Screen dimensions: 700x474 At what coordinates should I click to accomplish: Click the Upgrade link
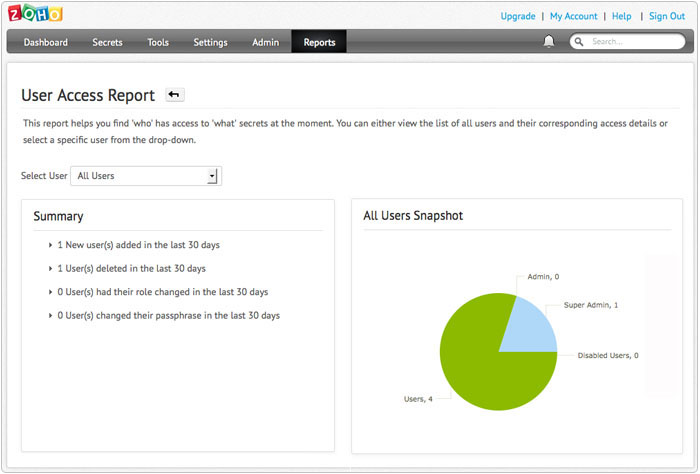click(518, 16)
